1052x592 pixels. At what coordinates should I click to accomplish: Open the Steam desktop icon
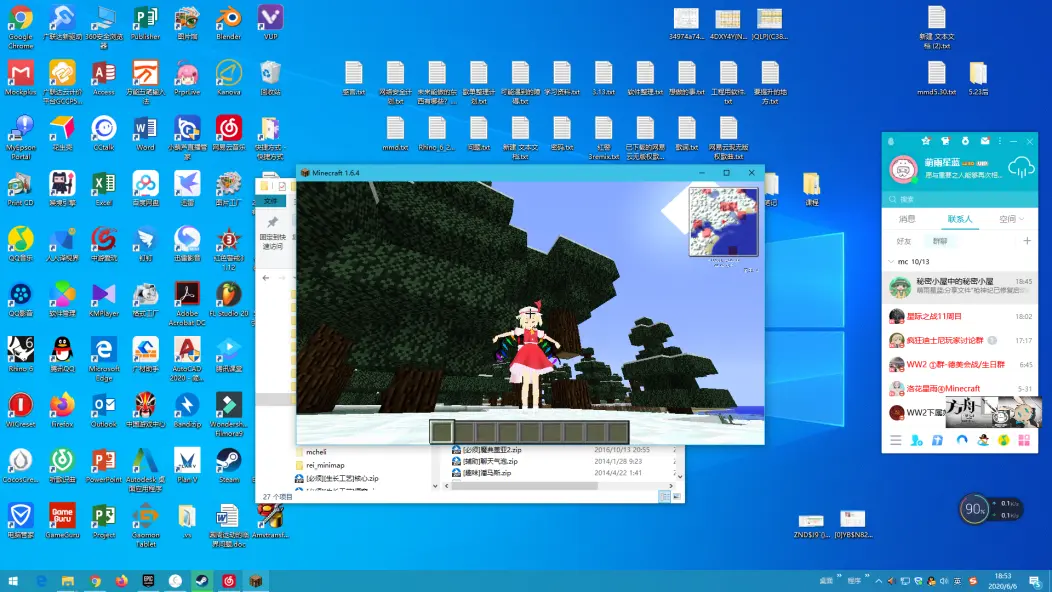click(229, 462)
